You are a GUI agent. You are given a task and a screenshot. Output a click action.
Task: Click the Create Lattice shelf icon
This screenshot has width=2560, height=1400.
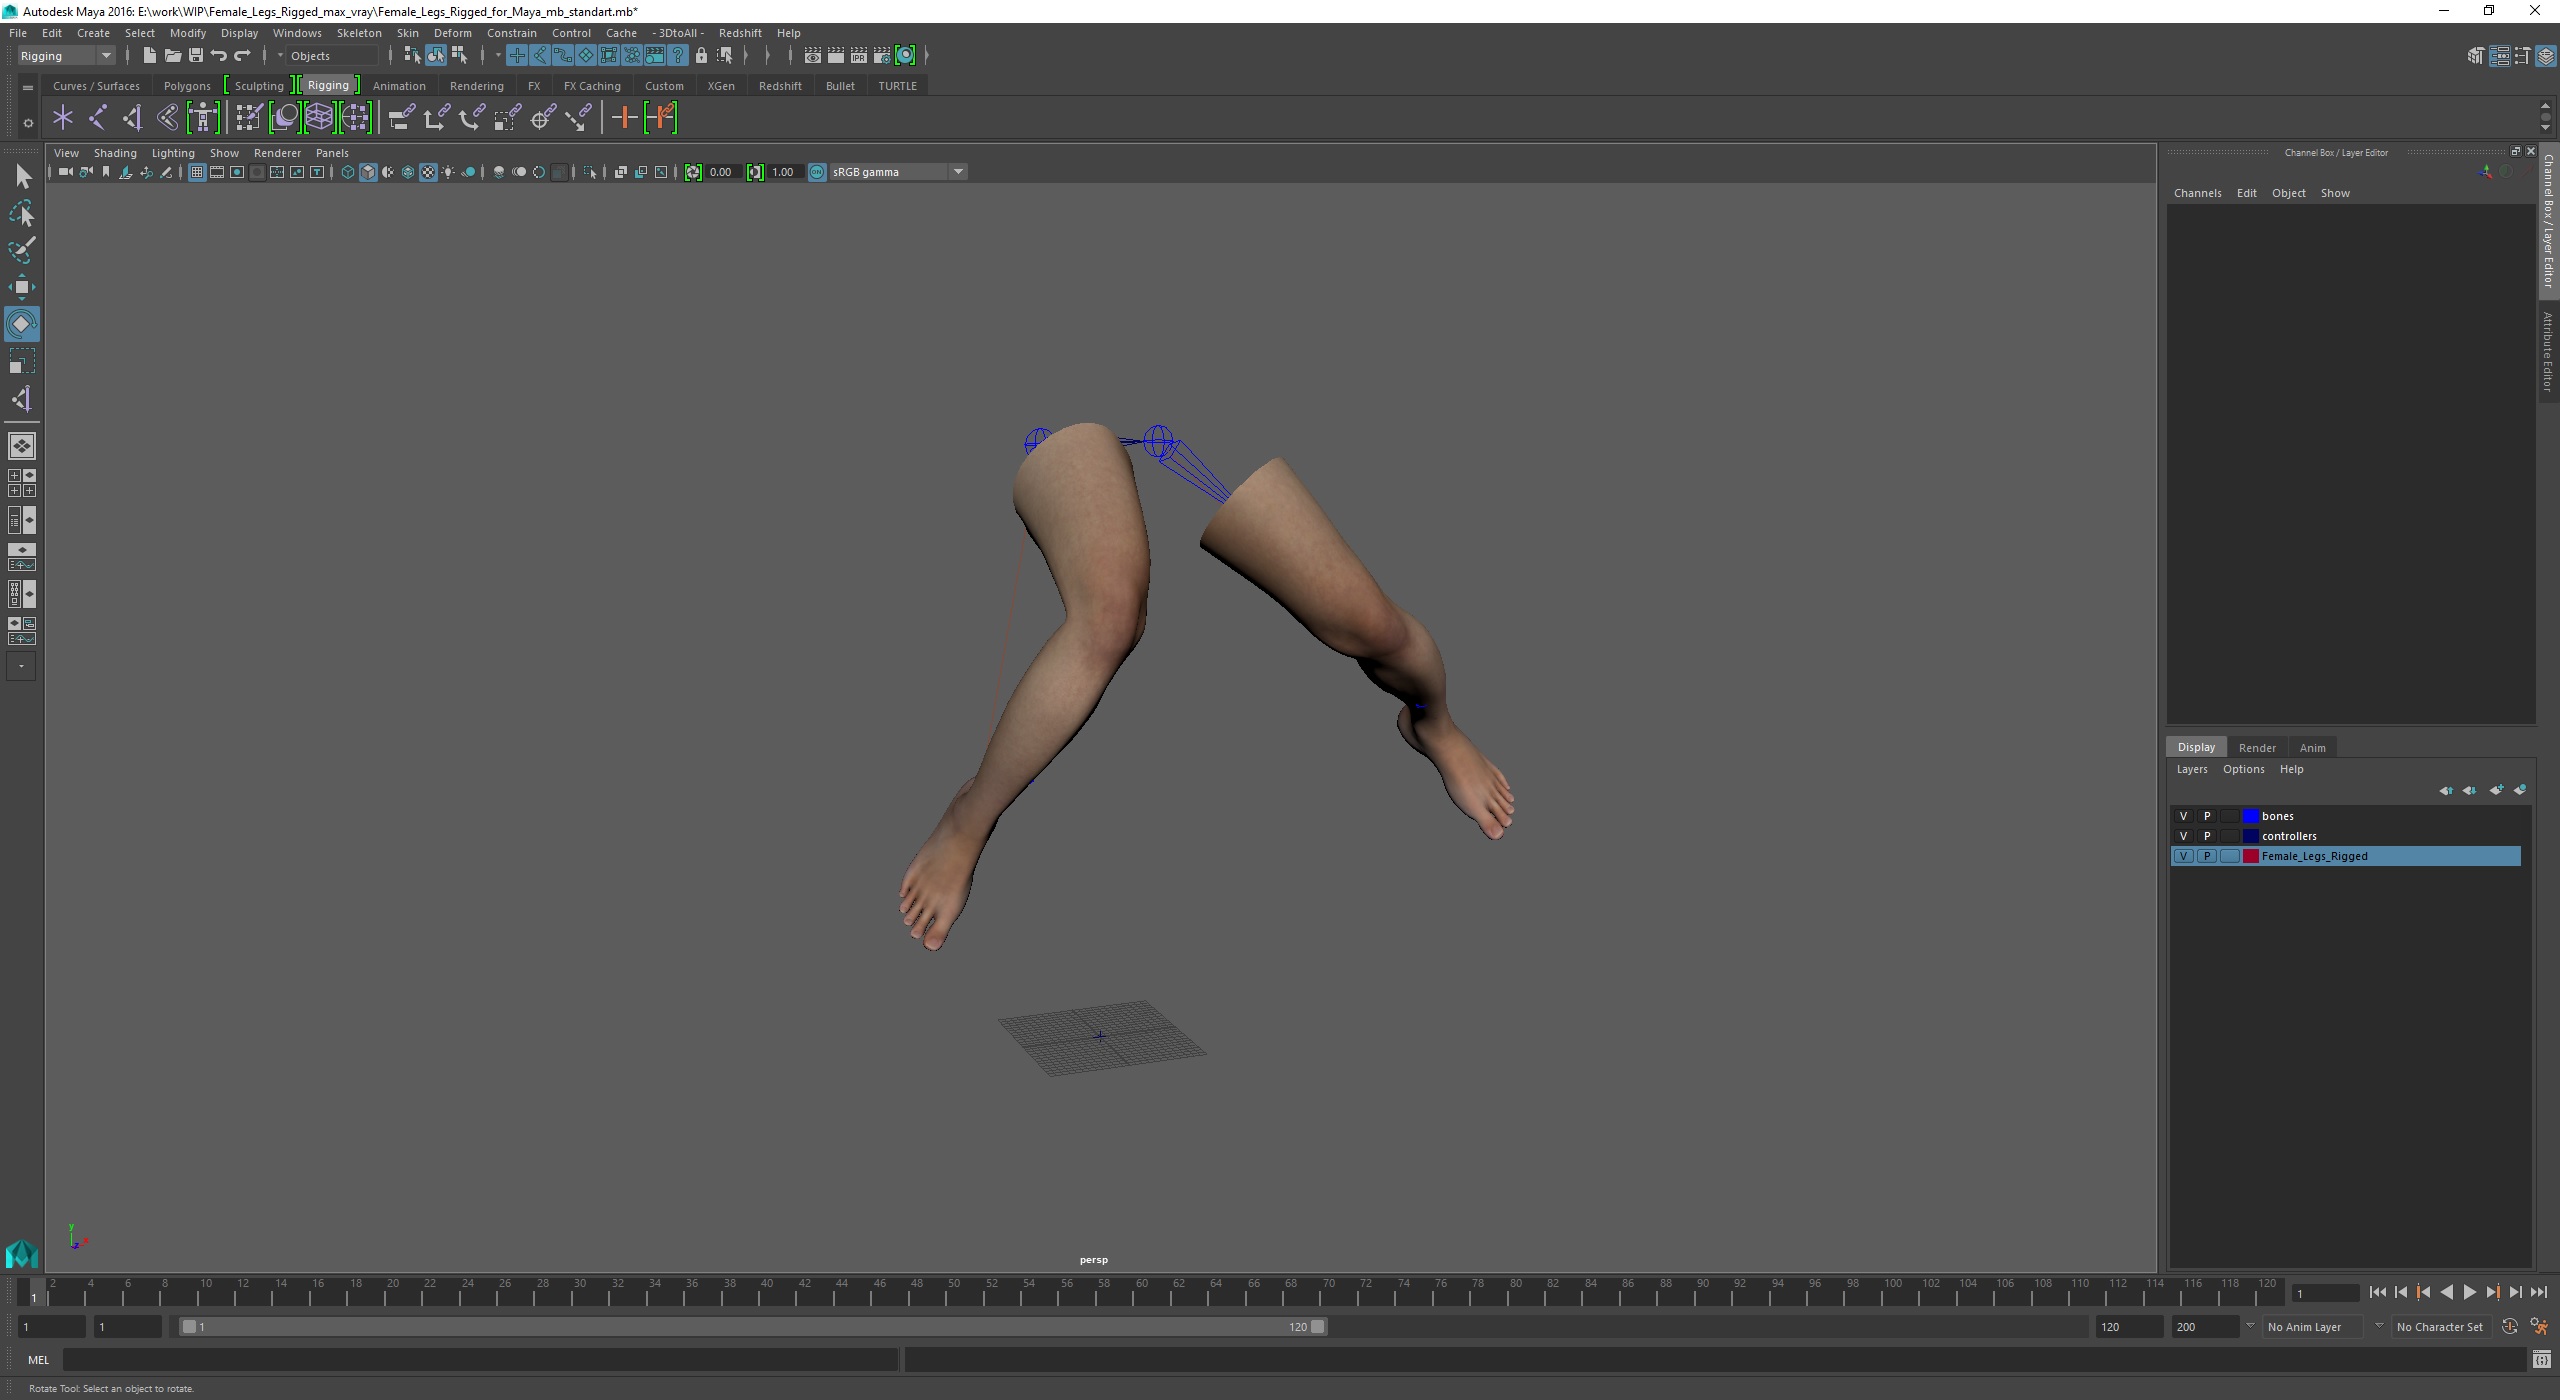(320, 118)
